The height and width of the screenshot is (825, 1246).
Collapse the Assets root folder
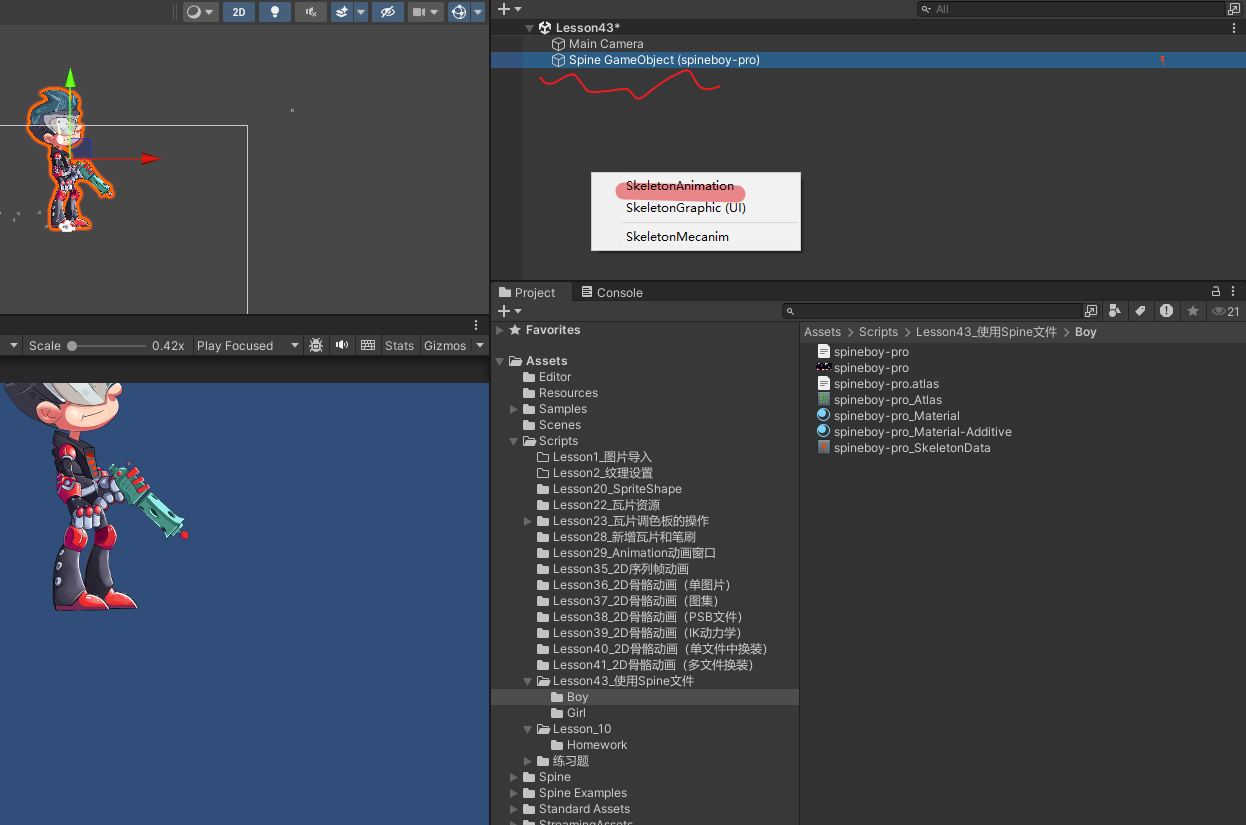point(500,361)
